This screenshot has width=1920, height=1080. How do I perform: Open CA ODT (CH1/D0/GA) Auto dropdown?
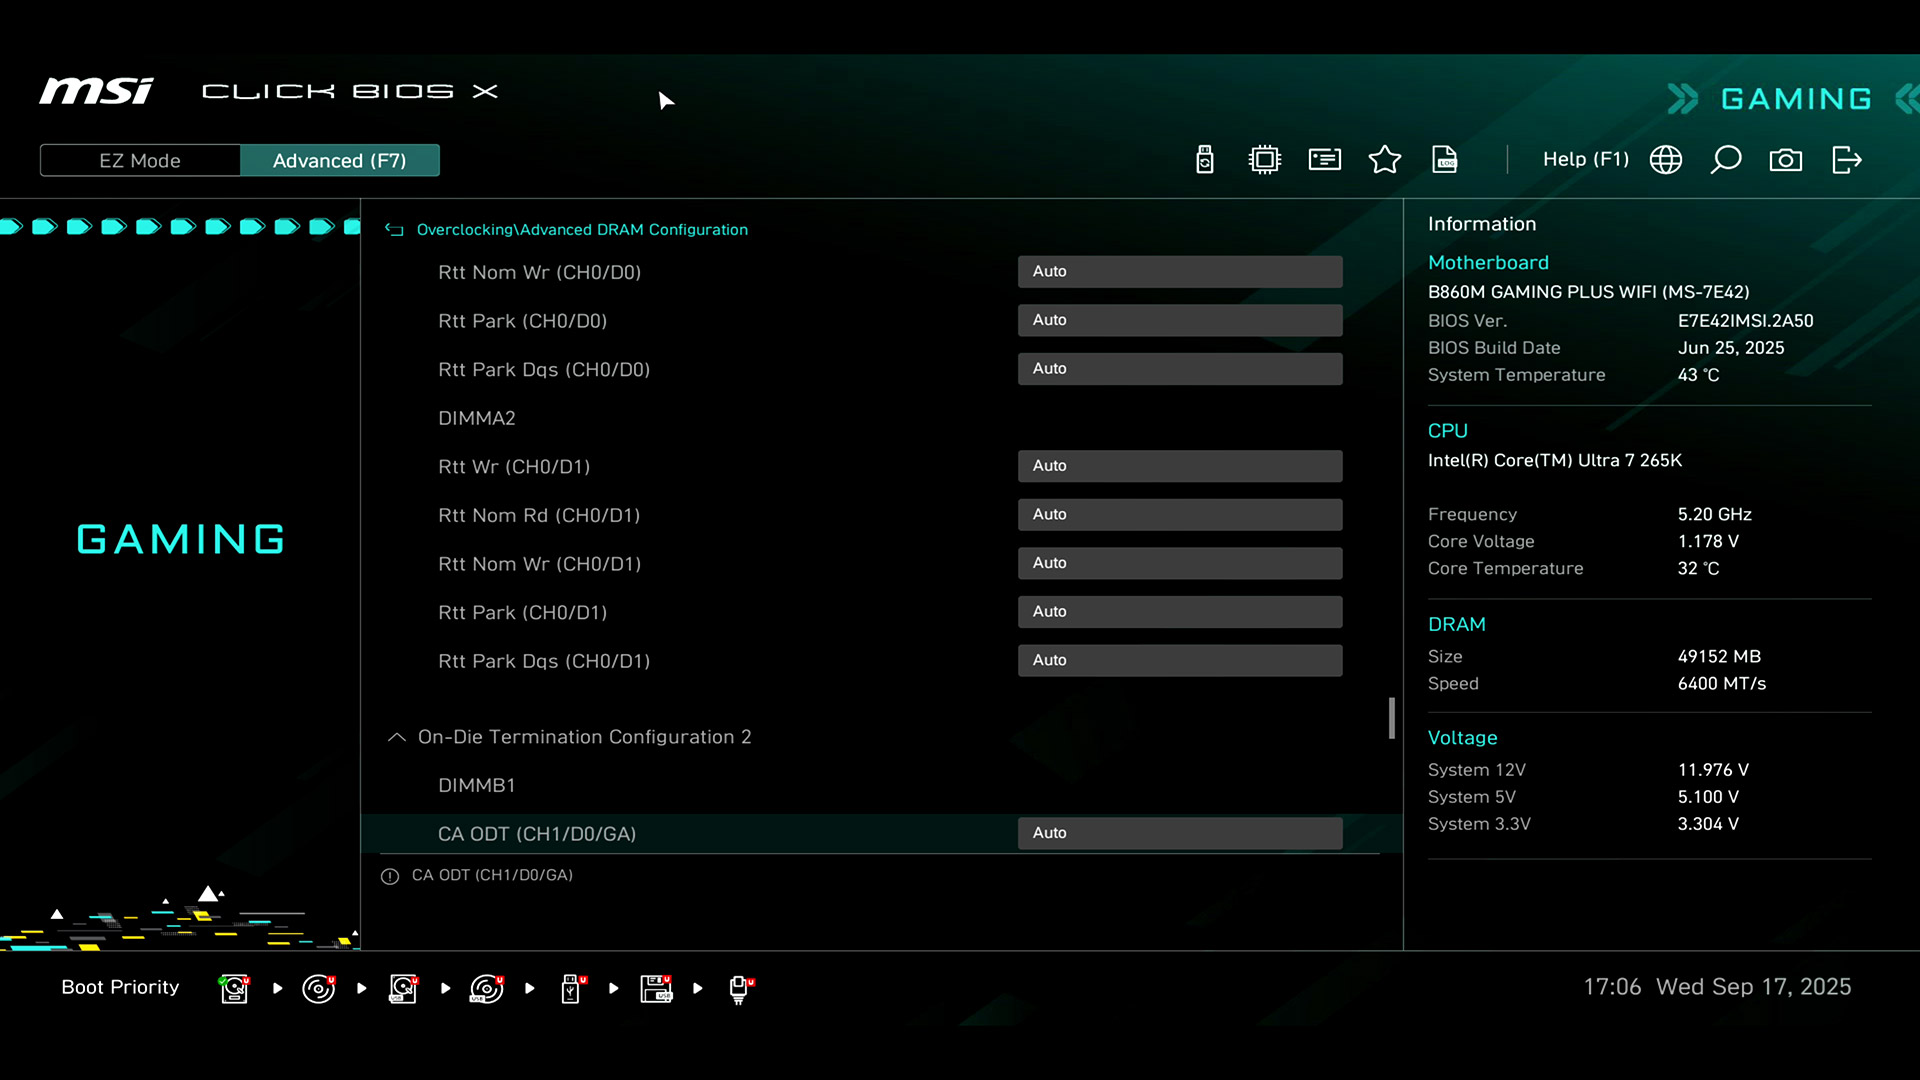coord(1179,833)
